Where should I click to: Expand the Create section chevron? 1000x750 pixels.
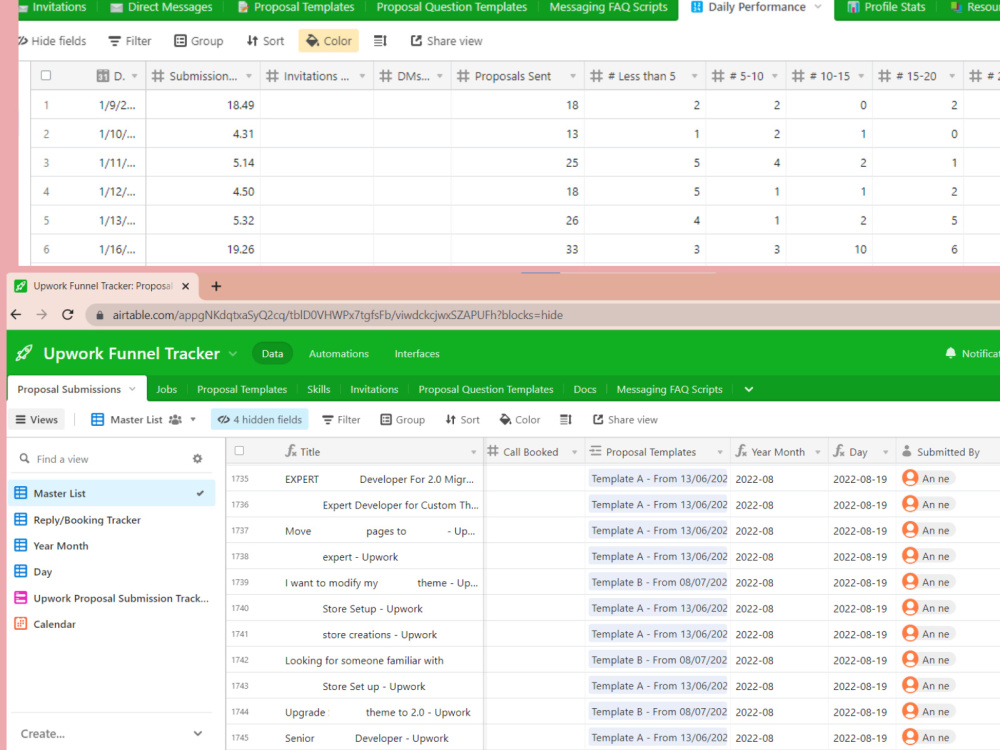(198, 733)
